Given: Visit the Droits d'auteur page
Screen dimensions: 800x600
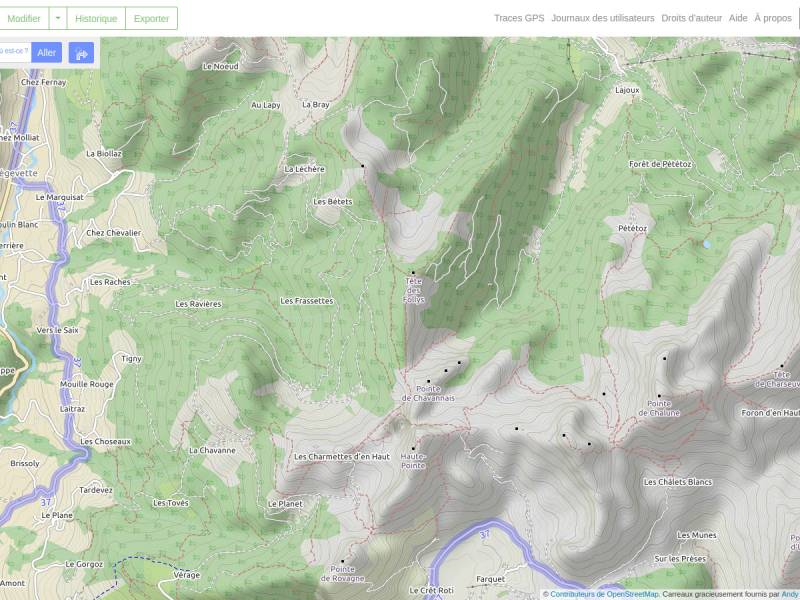Looking at the screenshot, I should pyautogui.click(x=691, y=18).
